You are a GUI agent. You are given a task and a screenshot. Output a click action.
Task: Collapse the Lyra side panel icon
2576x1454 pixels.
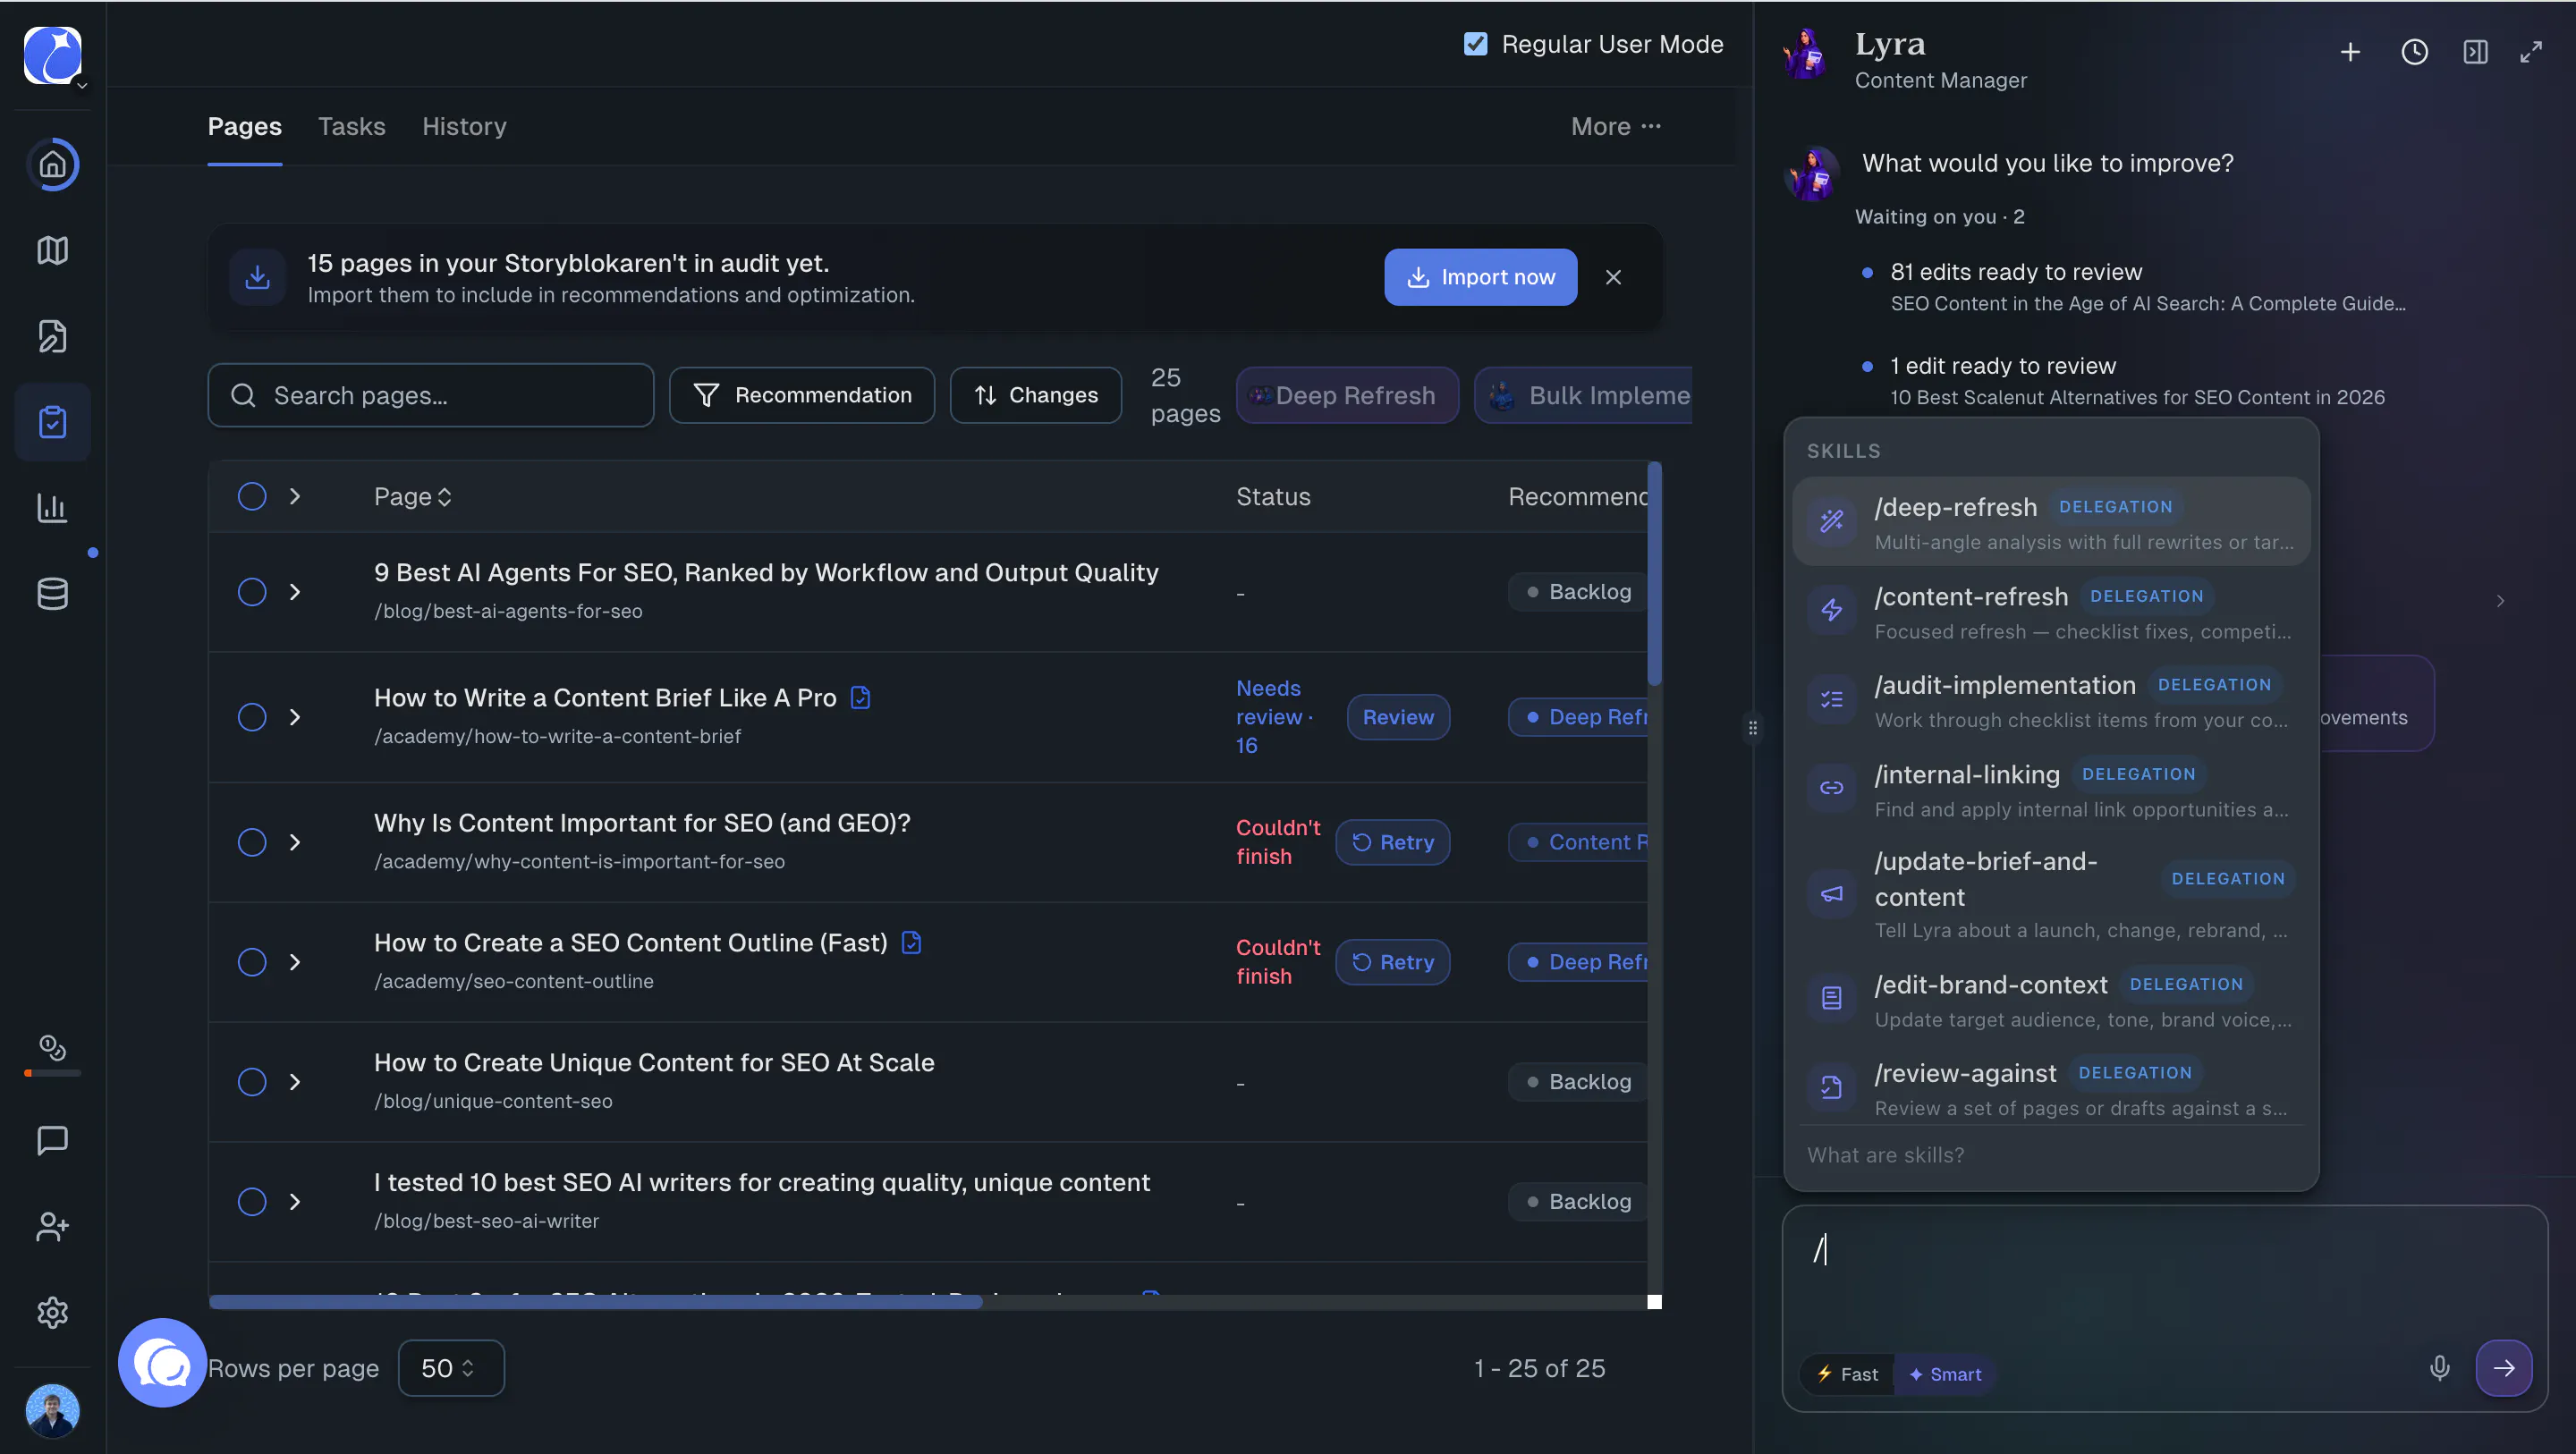point(2475,52)
